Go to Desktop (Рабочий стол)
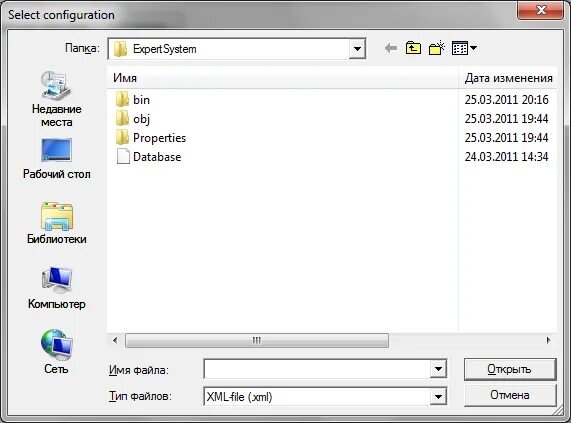The width and height of the screenshot is (571, 423). 56,159
